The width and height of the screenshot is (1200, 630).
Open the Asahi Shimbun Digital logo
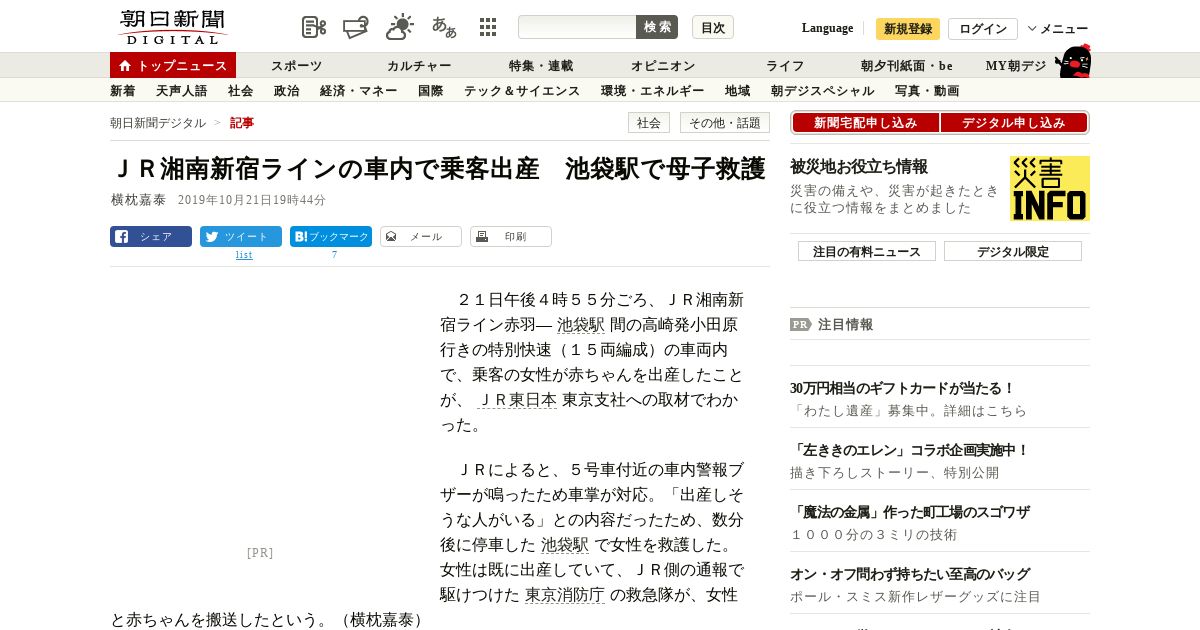point(172,27)
